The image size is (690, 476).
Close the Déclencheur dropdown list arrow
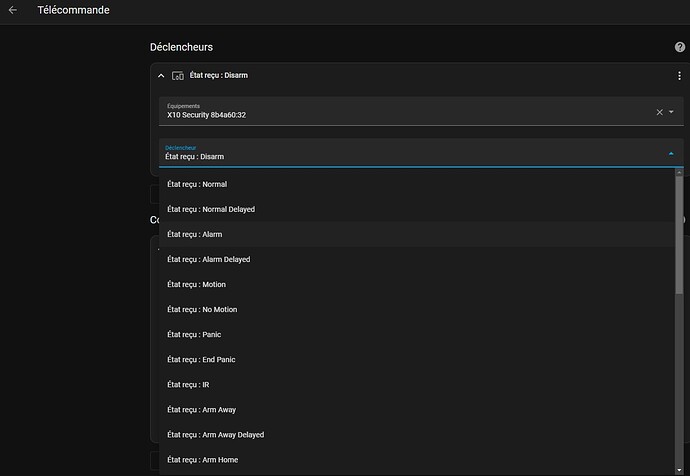(671, 154)
